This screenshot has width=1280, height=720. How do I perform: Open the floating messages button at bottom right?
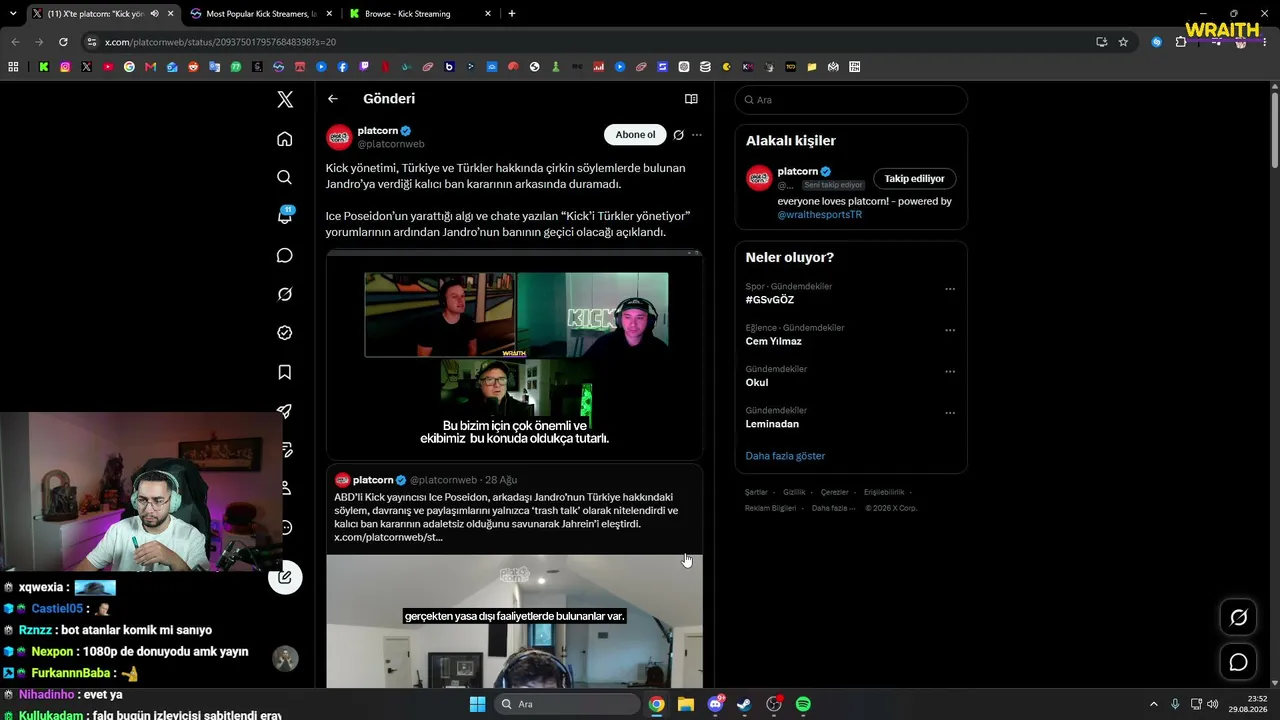click(1238, 662)
